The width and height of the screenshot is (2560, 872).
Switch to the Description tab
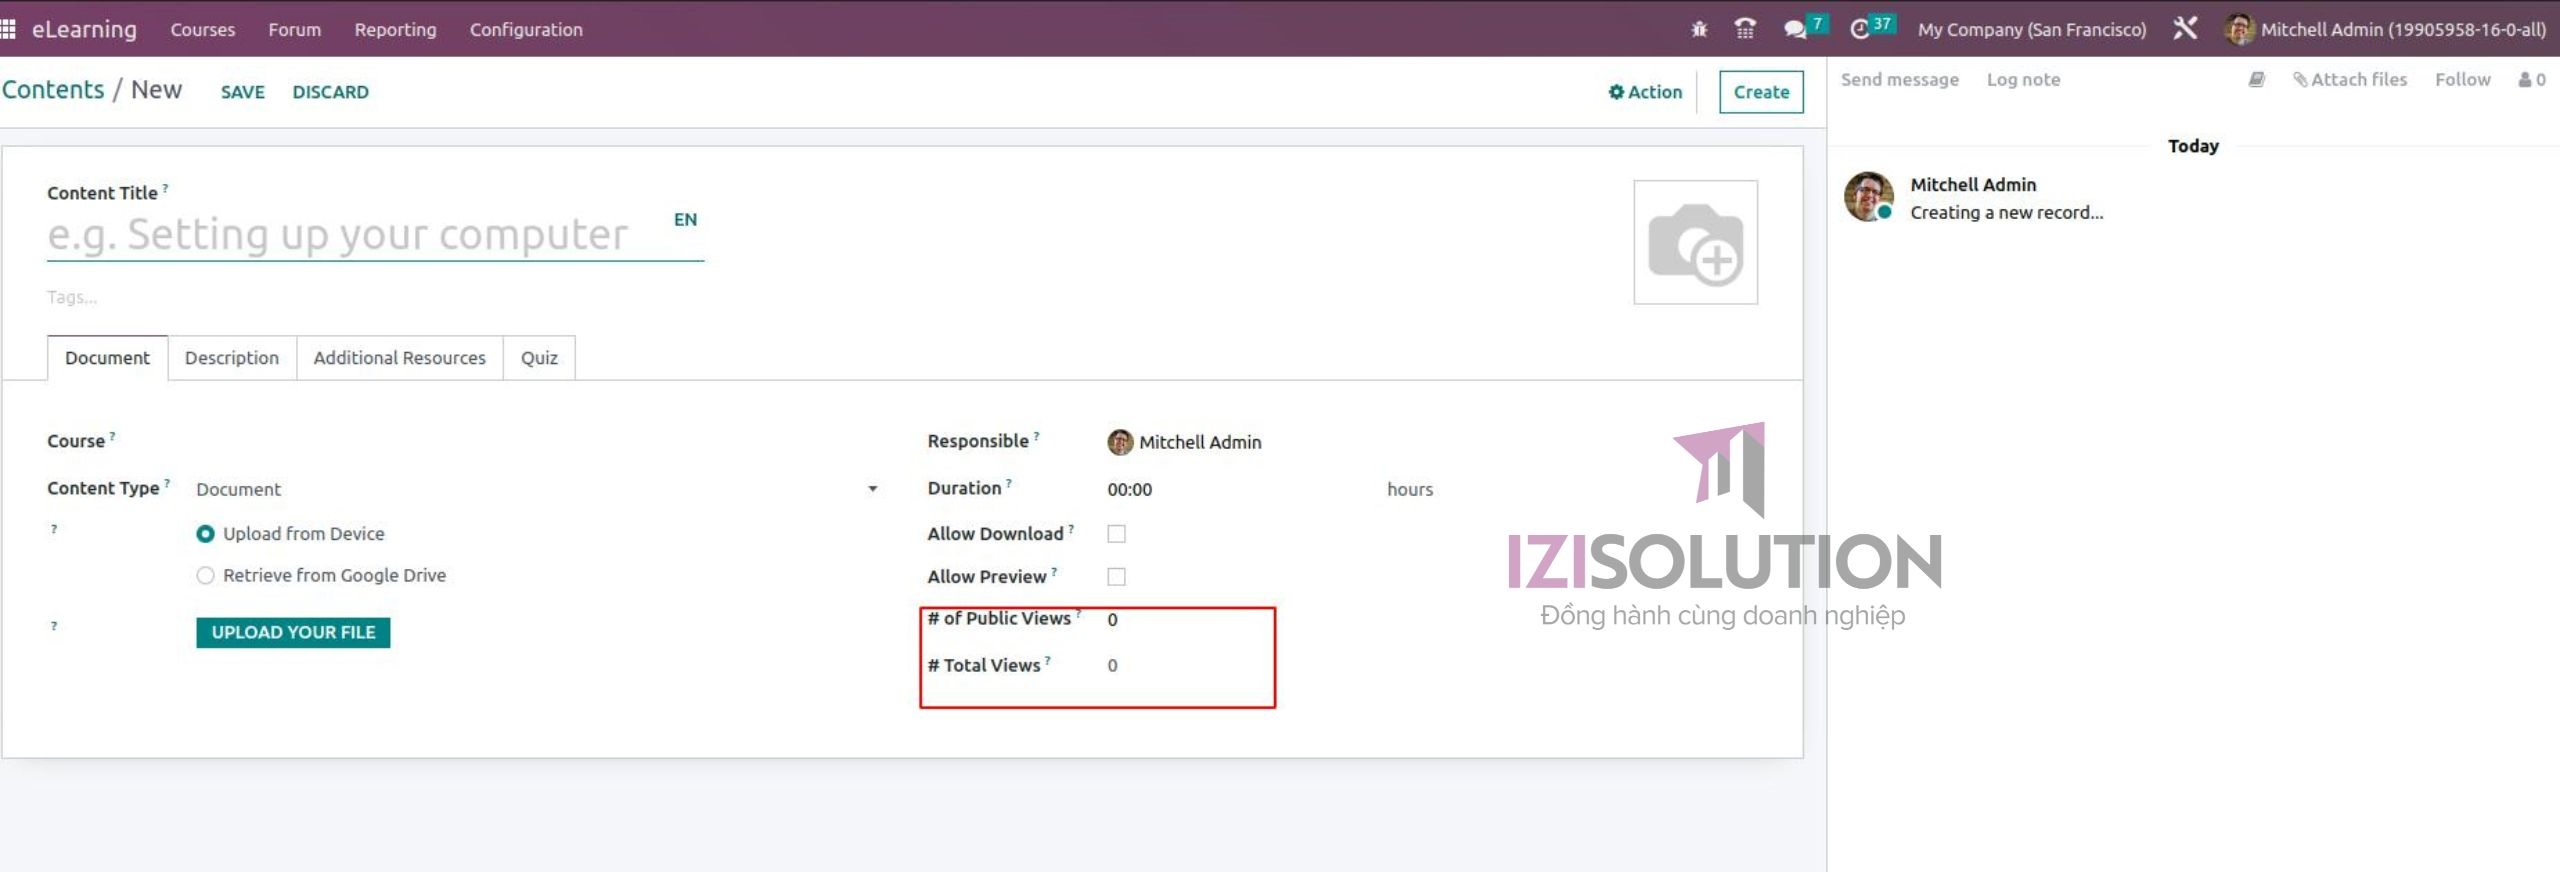tap(231, 358)
